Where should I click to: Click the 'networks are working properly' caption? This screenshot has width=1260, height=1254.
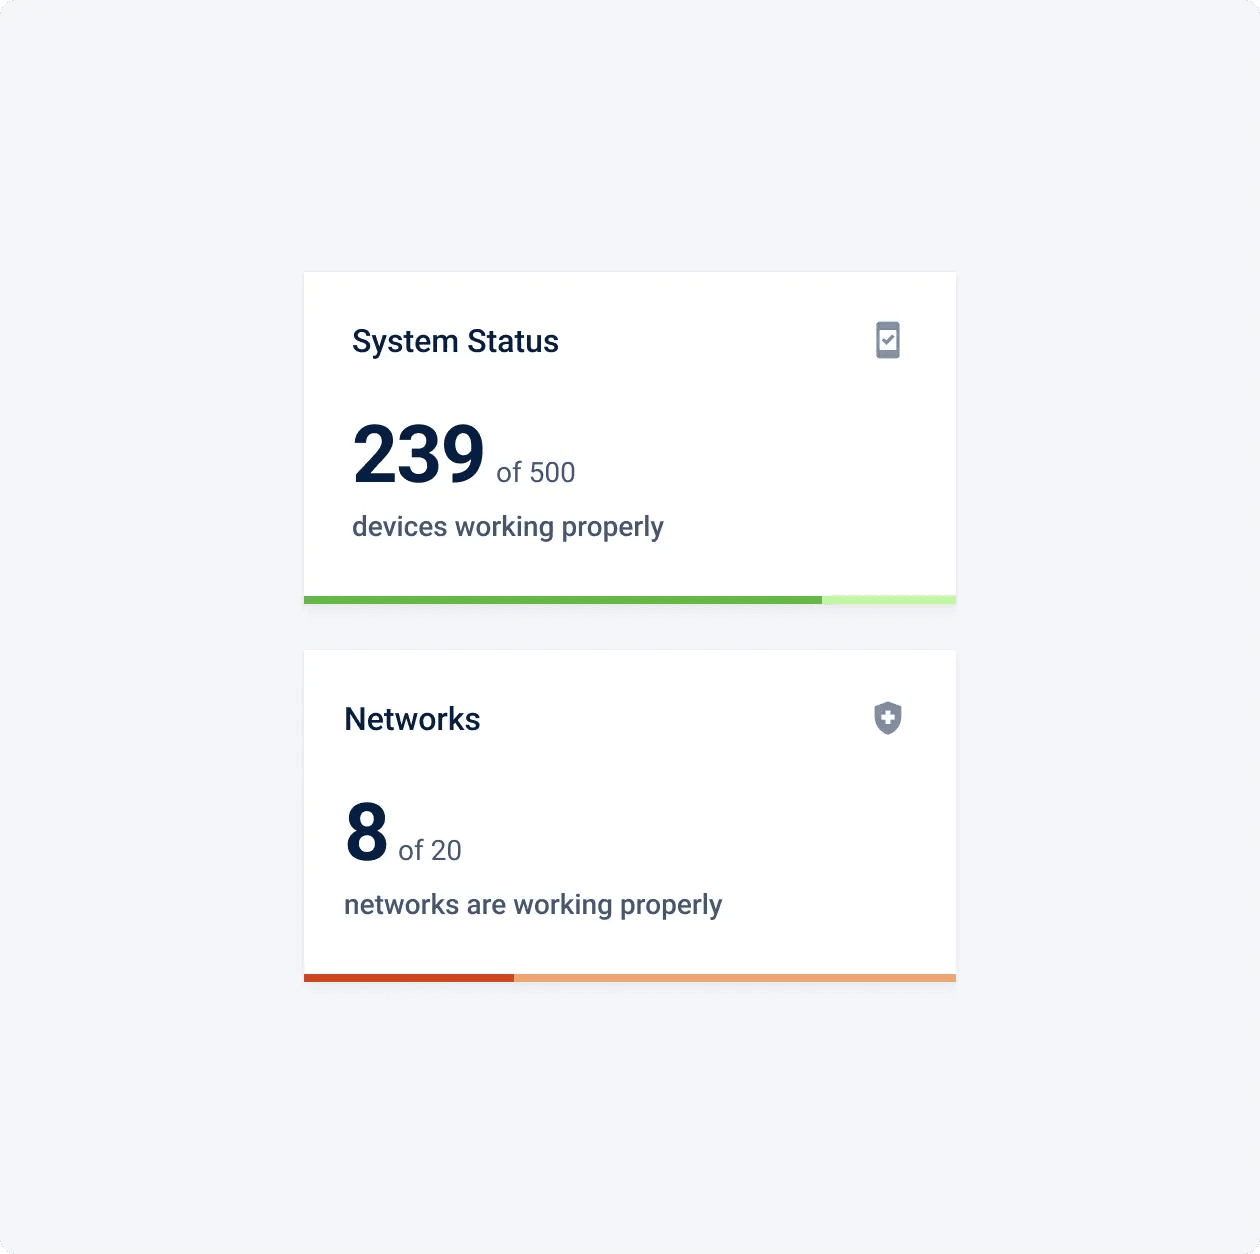[532, 905]
